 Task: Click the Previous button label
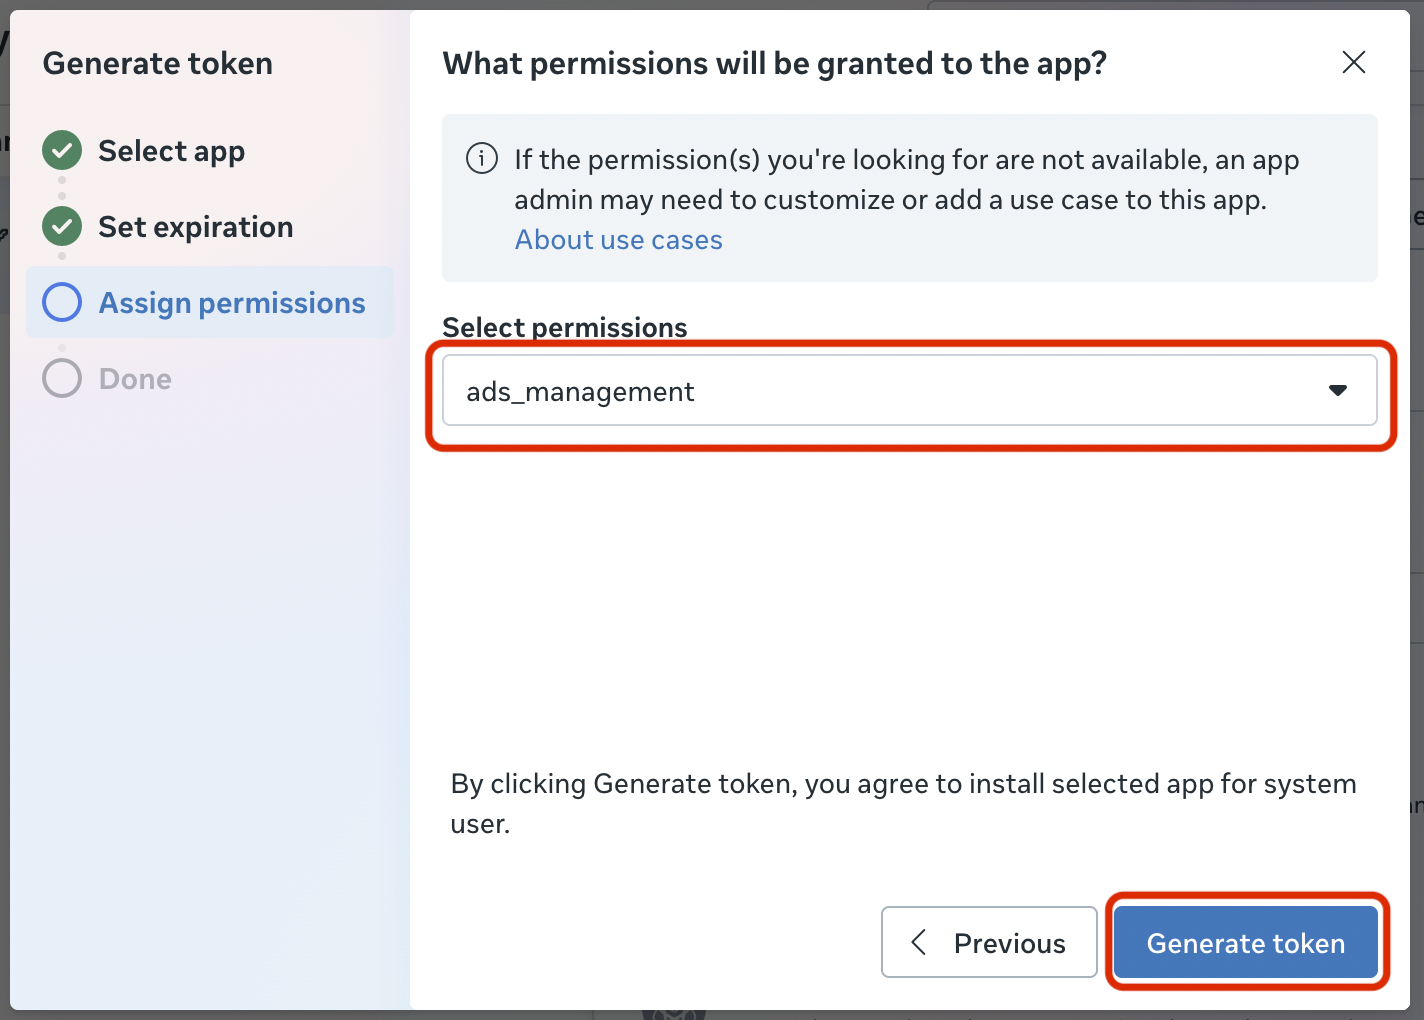click(1009, 943)
